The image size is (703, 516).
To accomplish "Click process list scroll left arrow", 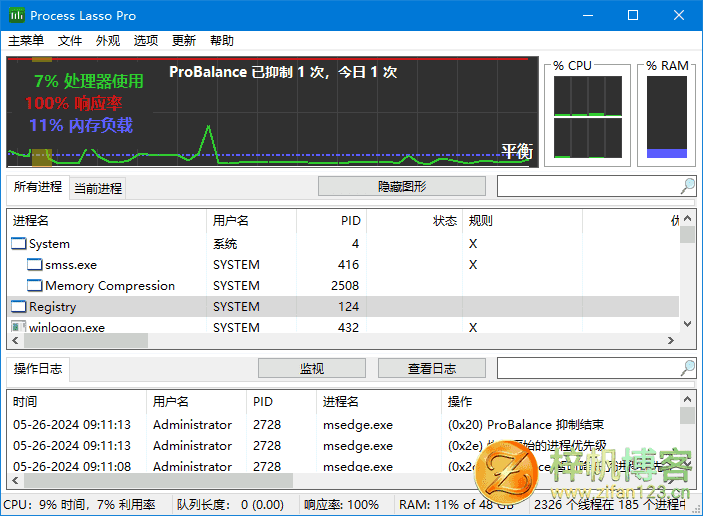I will pyautogui.click(x=16, y=340).
